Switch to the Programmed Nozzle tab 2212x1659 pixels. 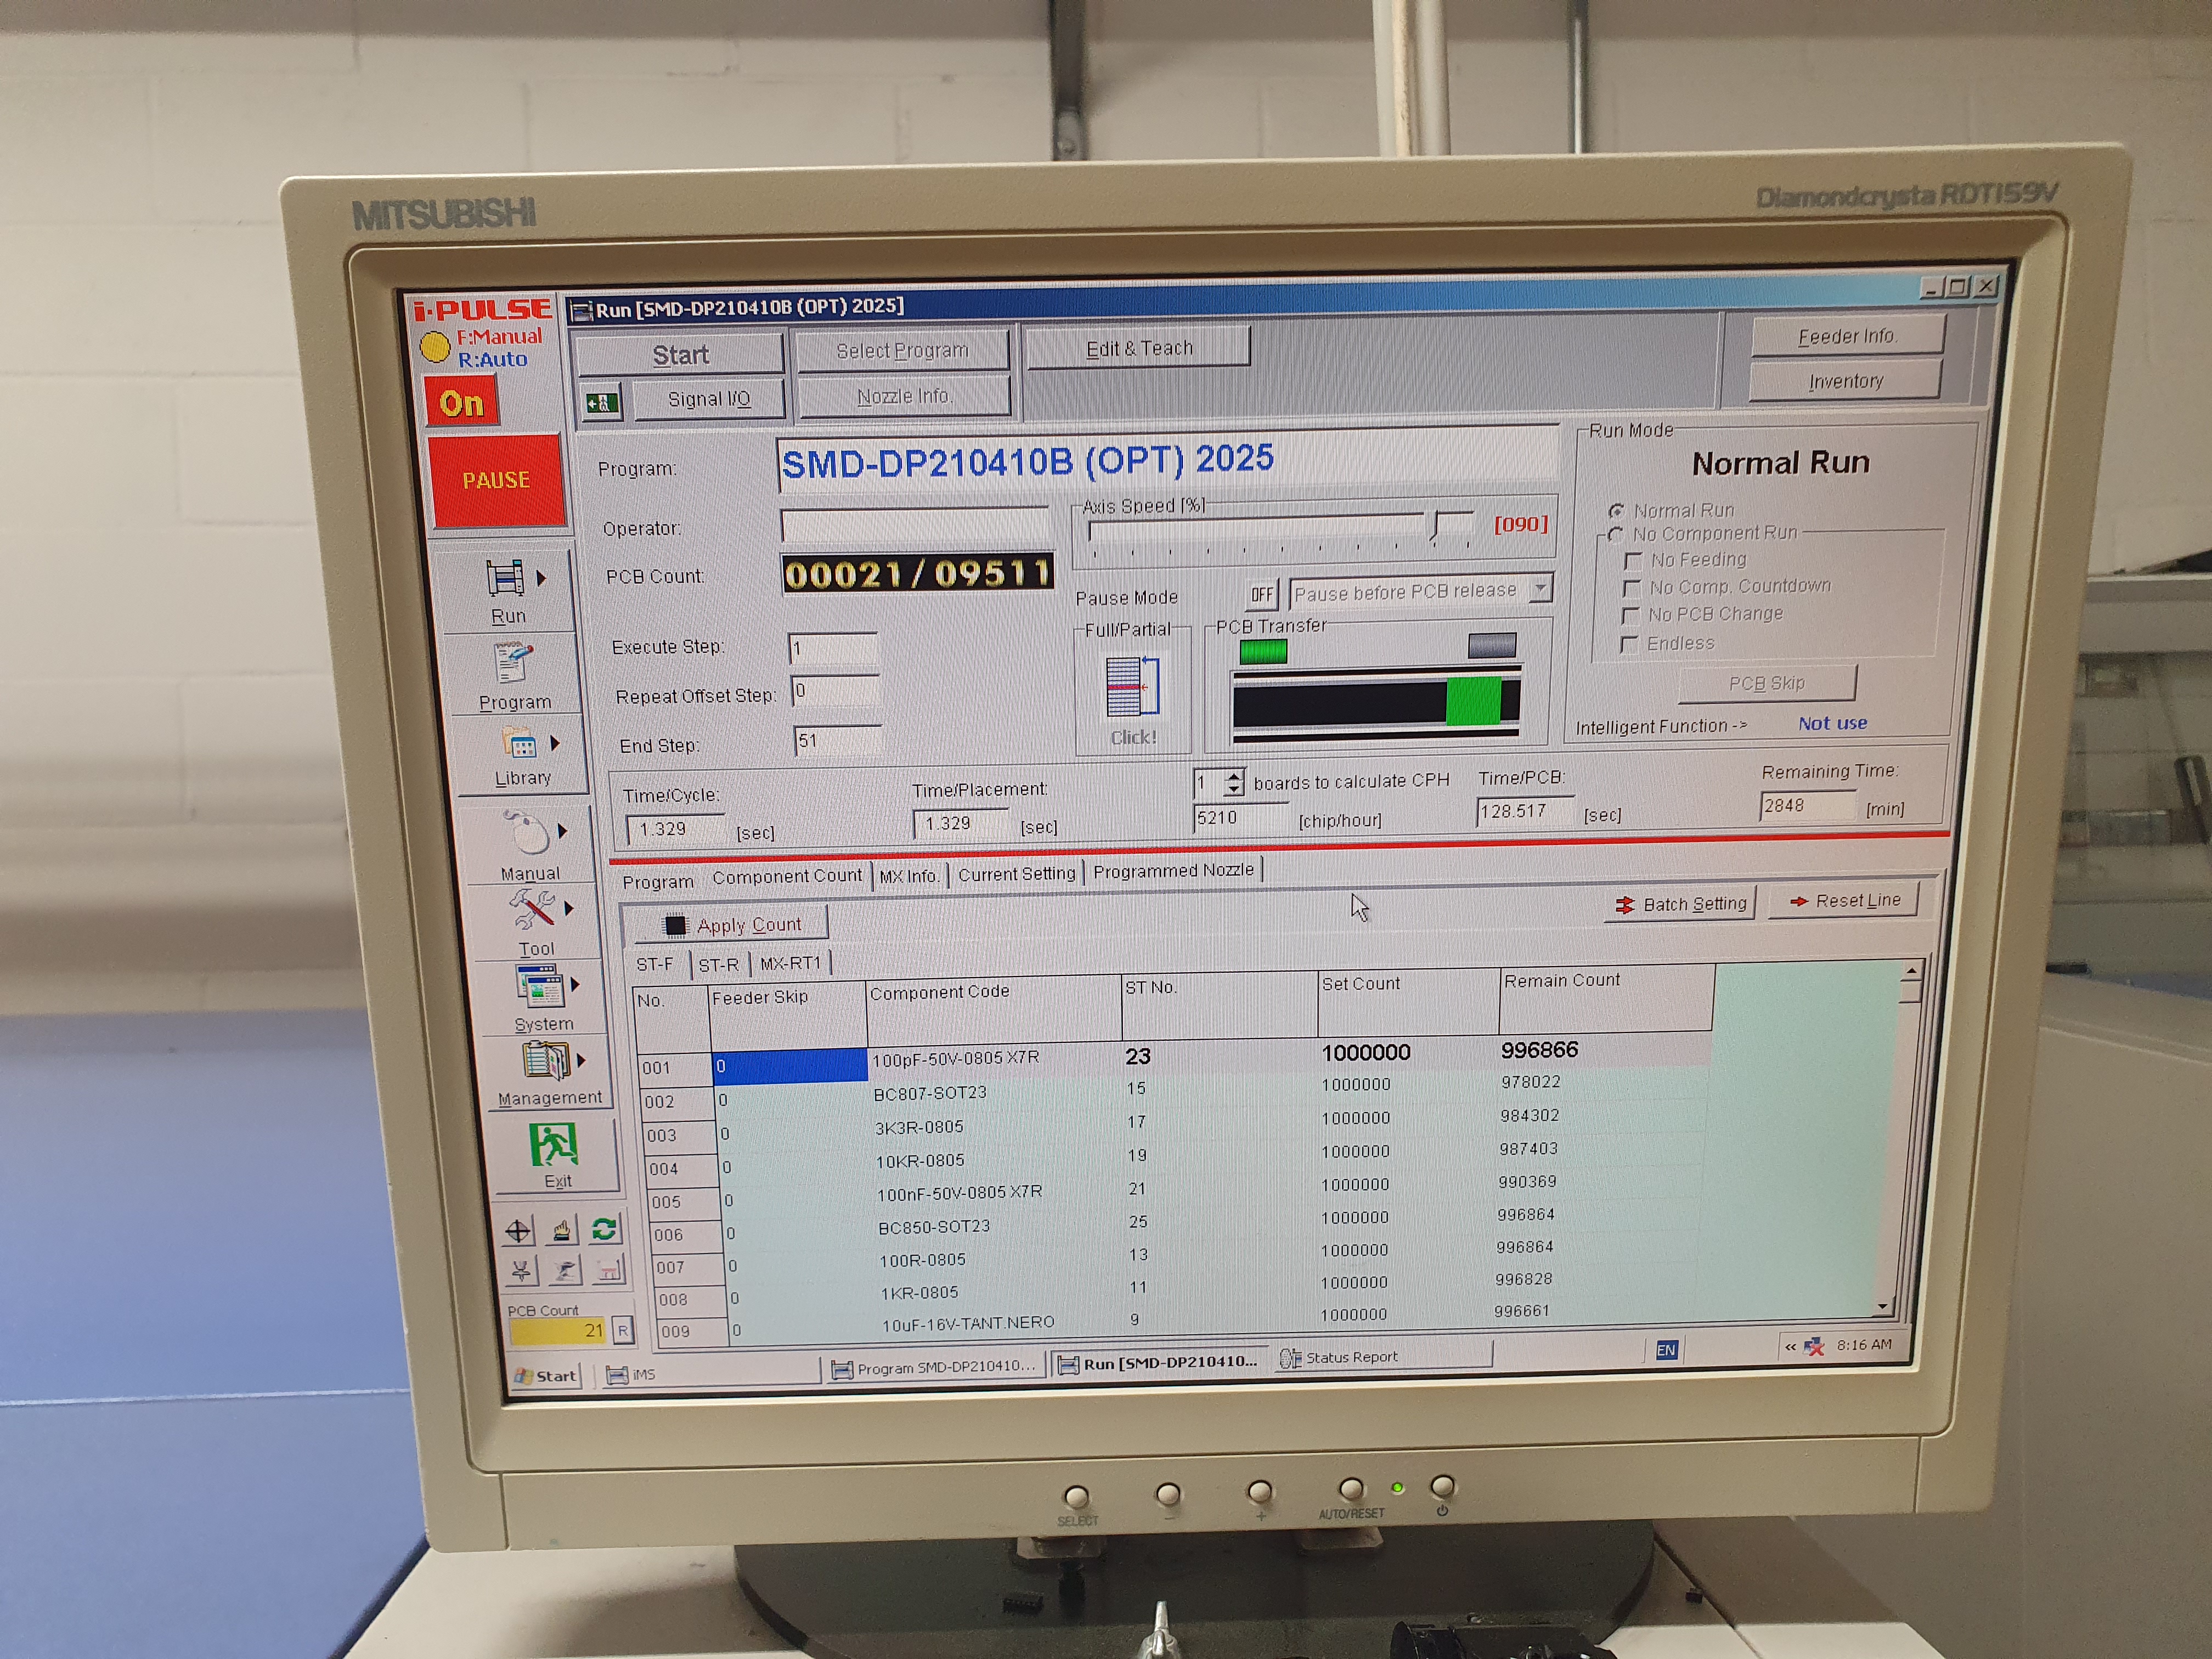pos(1173,871)
